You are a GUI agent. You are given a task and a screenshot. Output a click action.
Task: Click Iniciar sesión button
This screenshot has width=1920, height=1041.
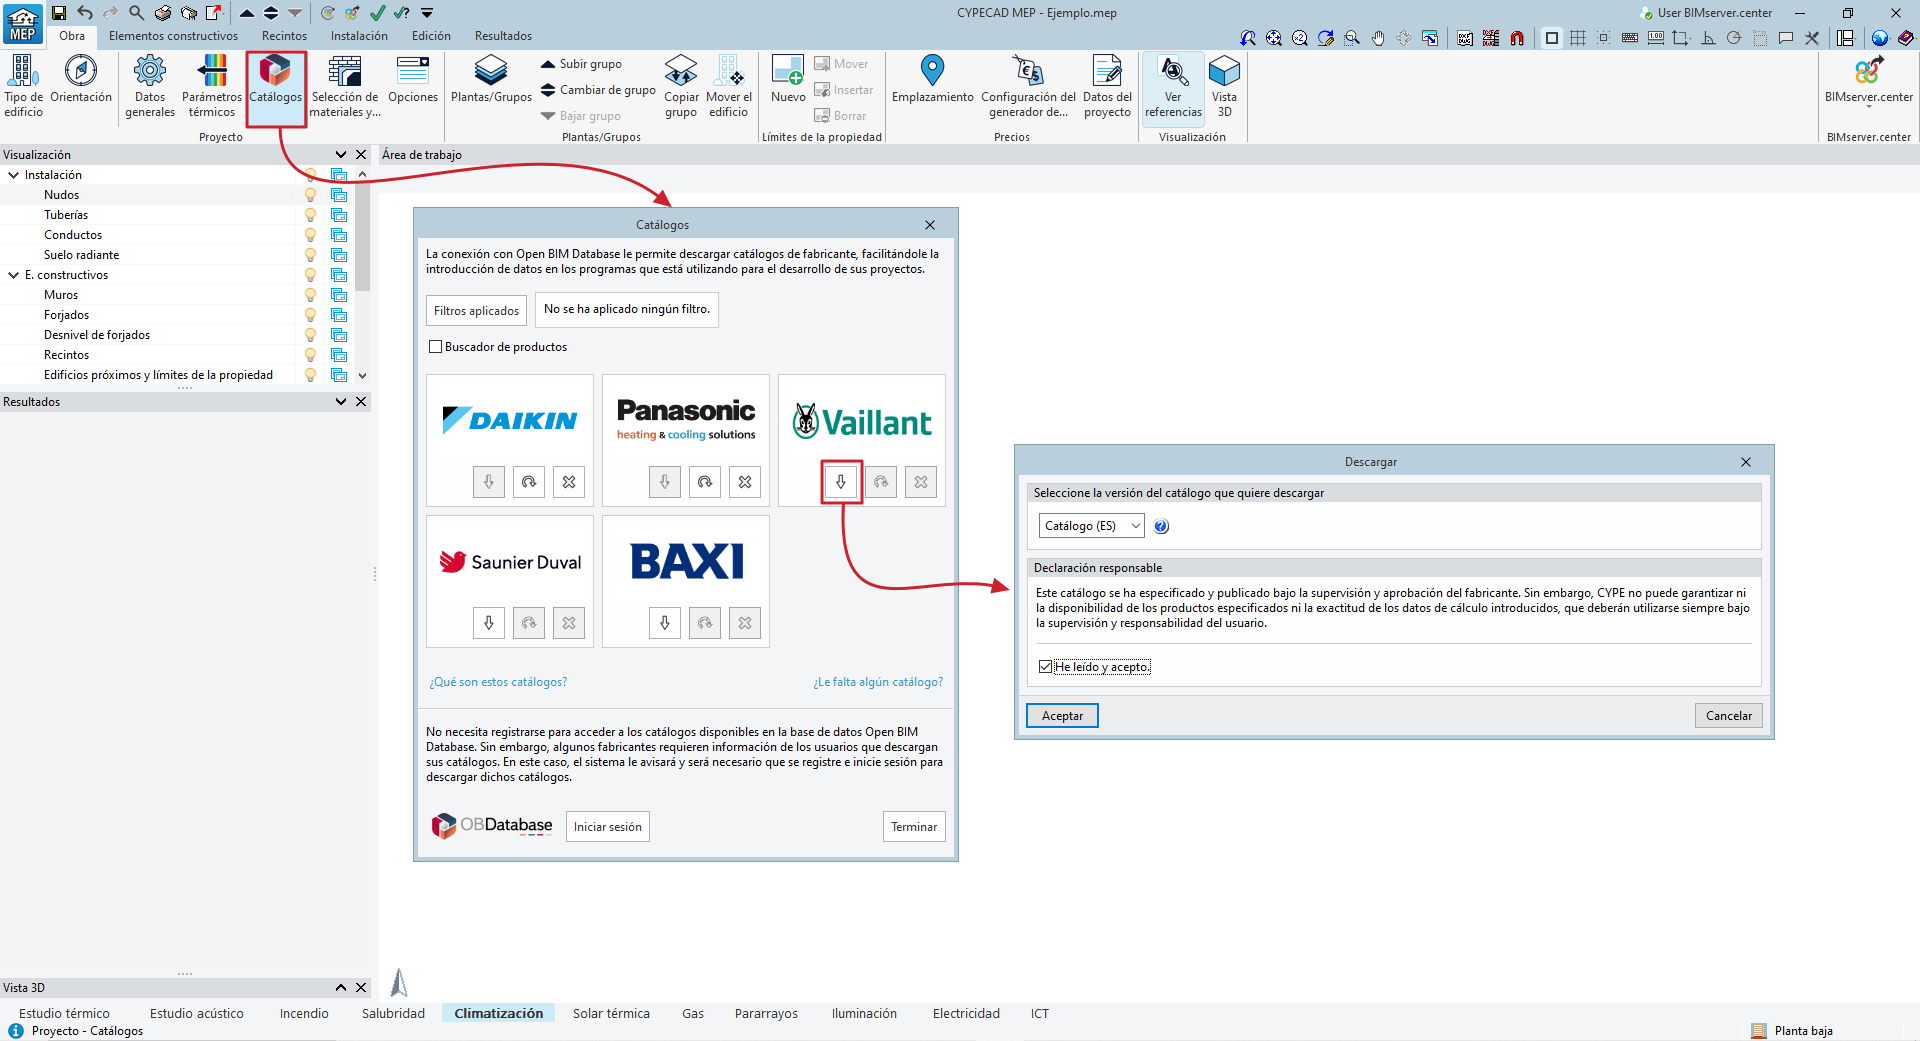pos(607,827)
